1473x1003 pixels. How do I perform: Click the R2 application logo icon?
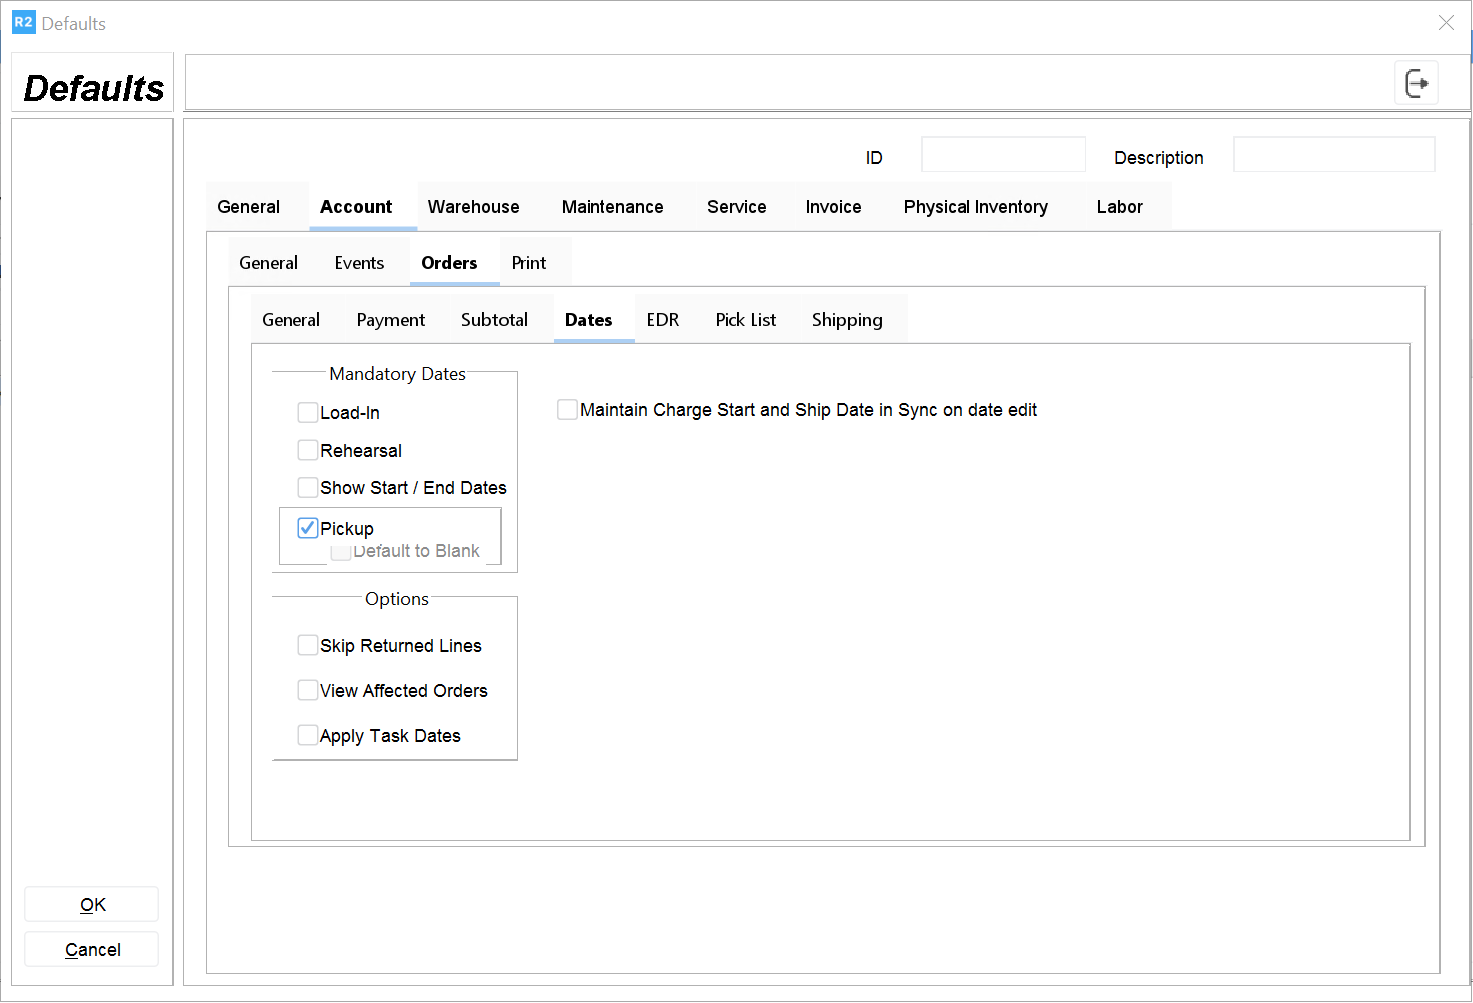point(23,22)
